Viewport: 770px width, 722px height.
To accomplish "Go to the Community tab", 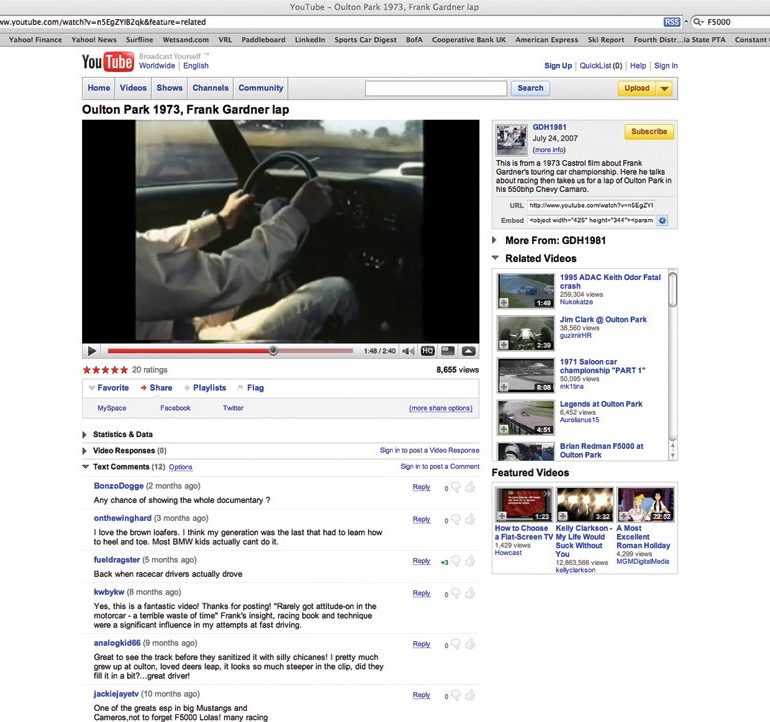I will [261, 88].
